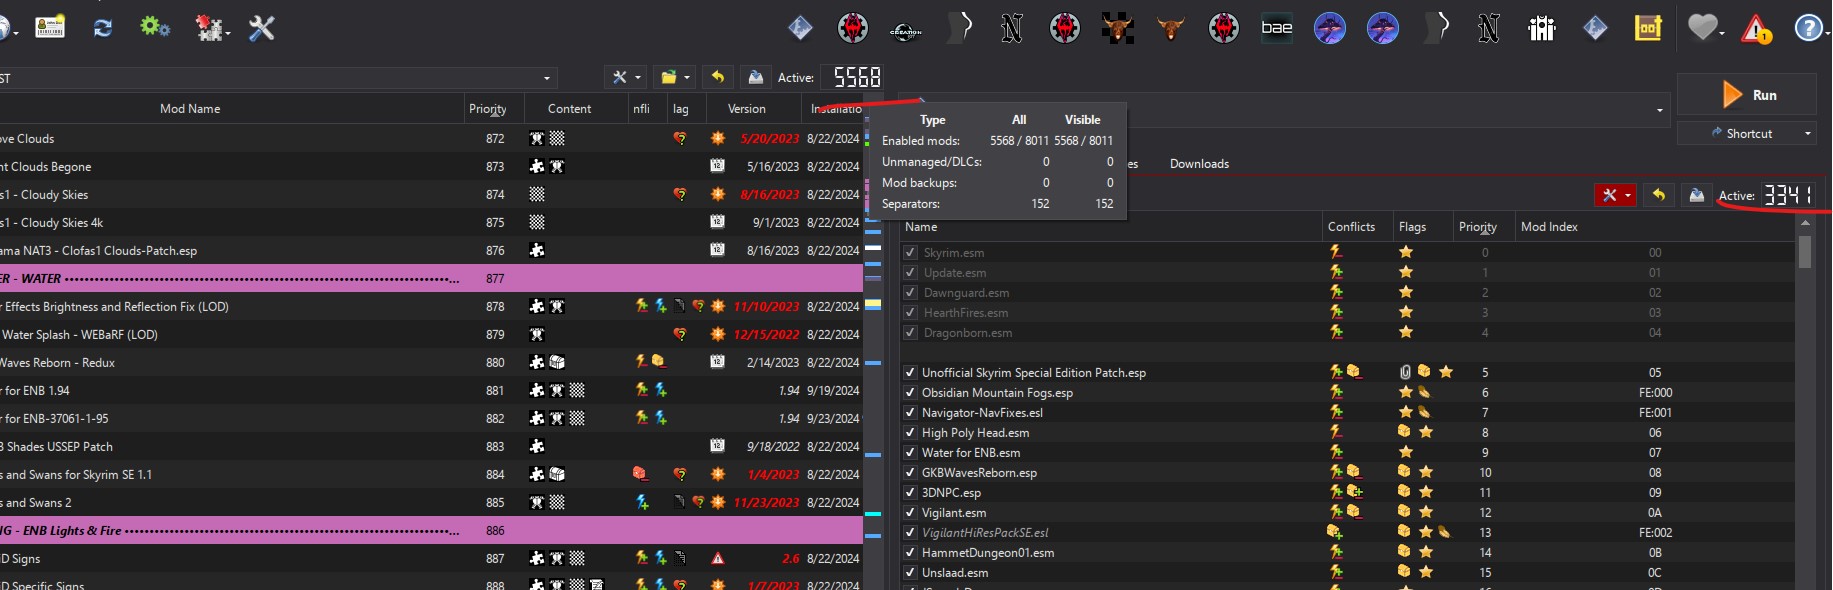Select the WATER separator row
The width and height of the screenshot is (1833, 590).
point(431,278)
